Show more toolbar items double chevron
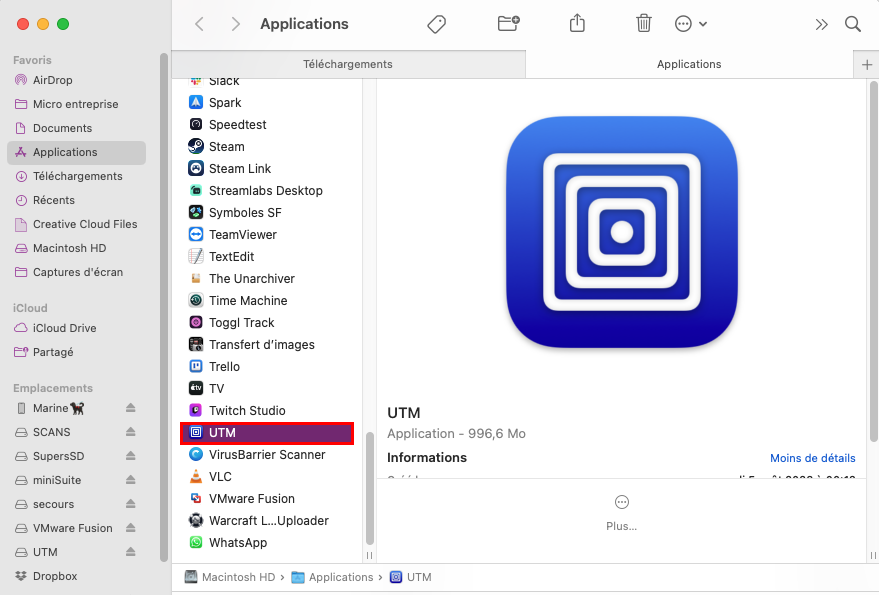This screenshot has width=879, height=595. click(821, 24)
